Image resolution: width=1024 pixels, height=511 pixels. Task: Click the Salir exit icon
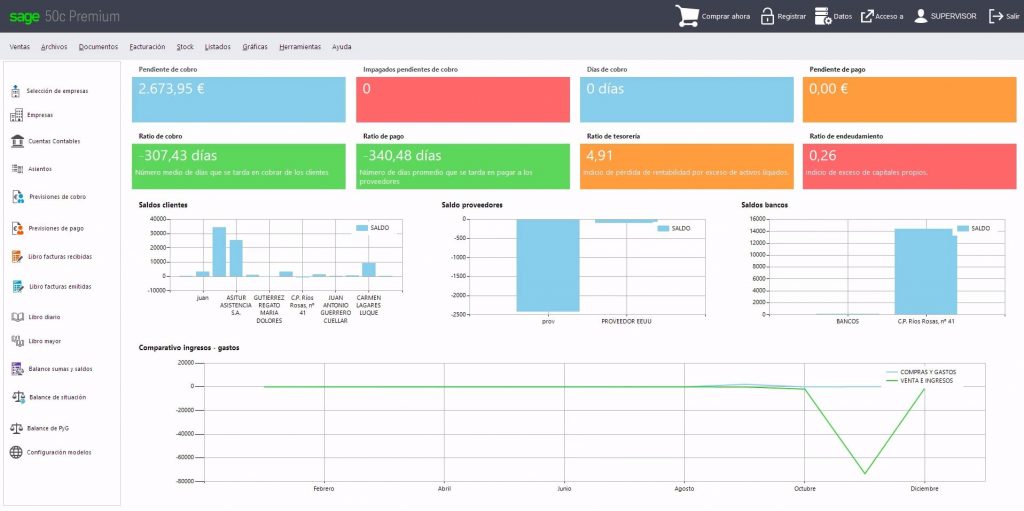tap(996, 16)
